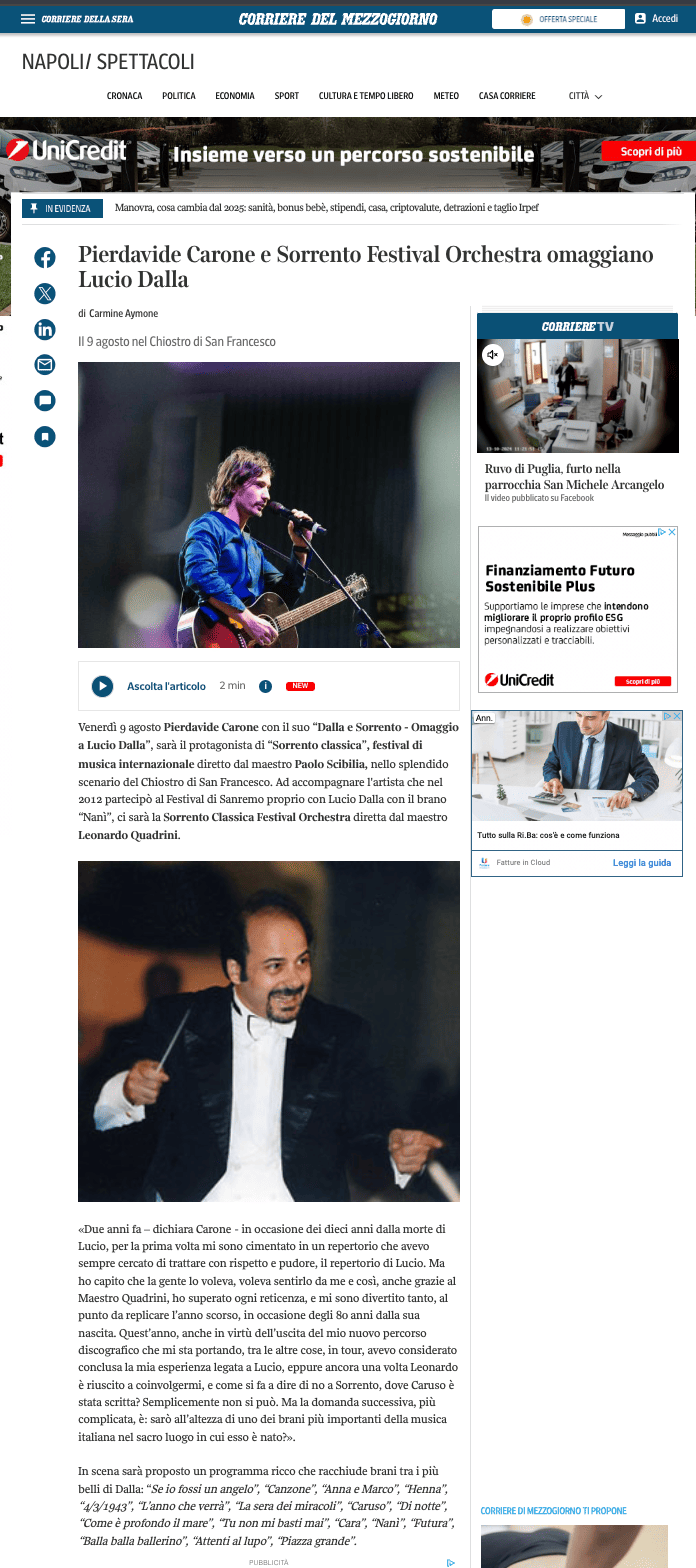
Task: Open author Carmine Aymone link
Action: (124, 314)
